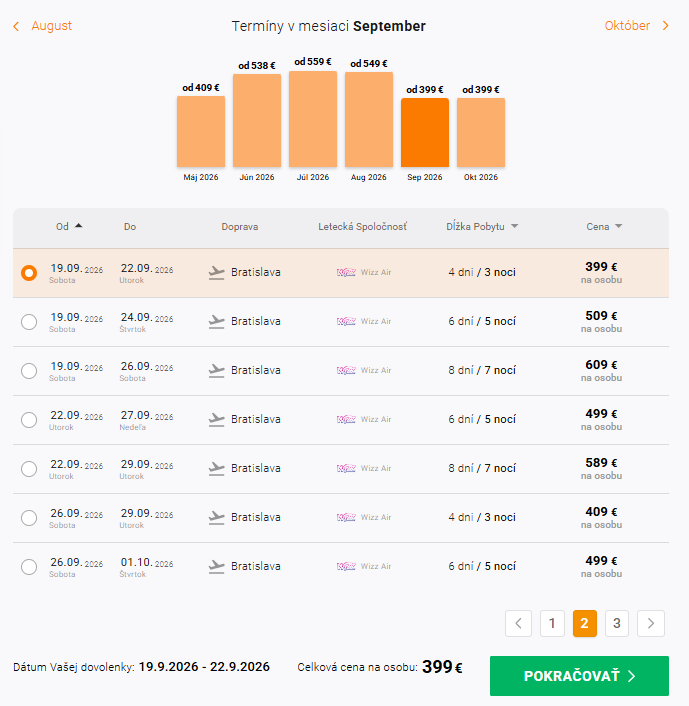Sort by Cena column arrow

(618, 227)
